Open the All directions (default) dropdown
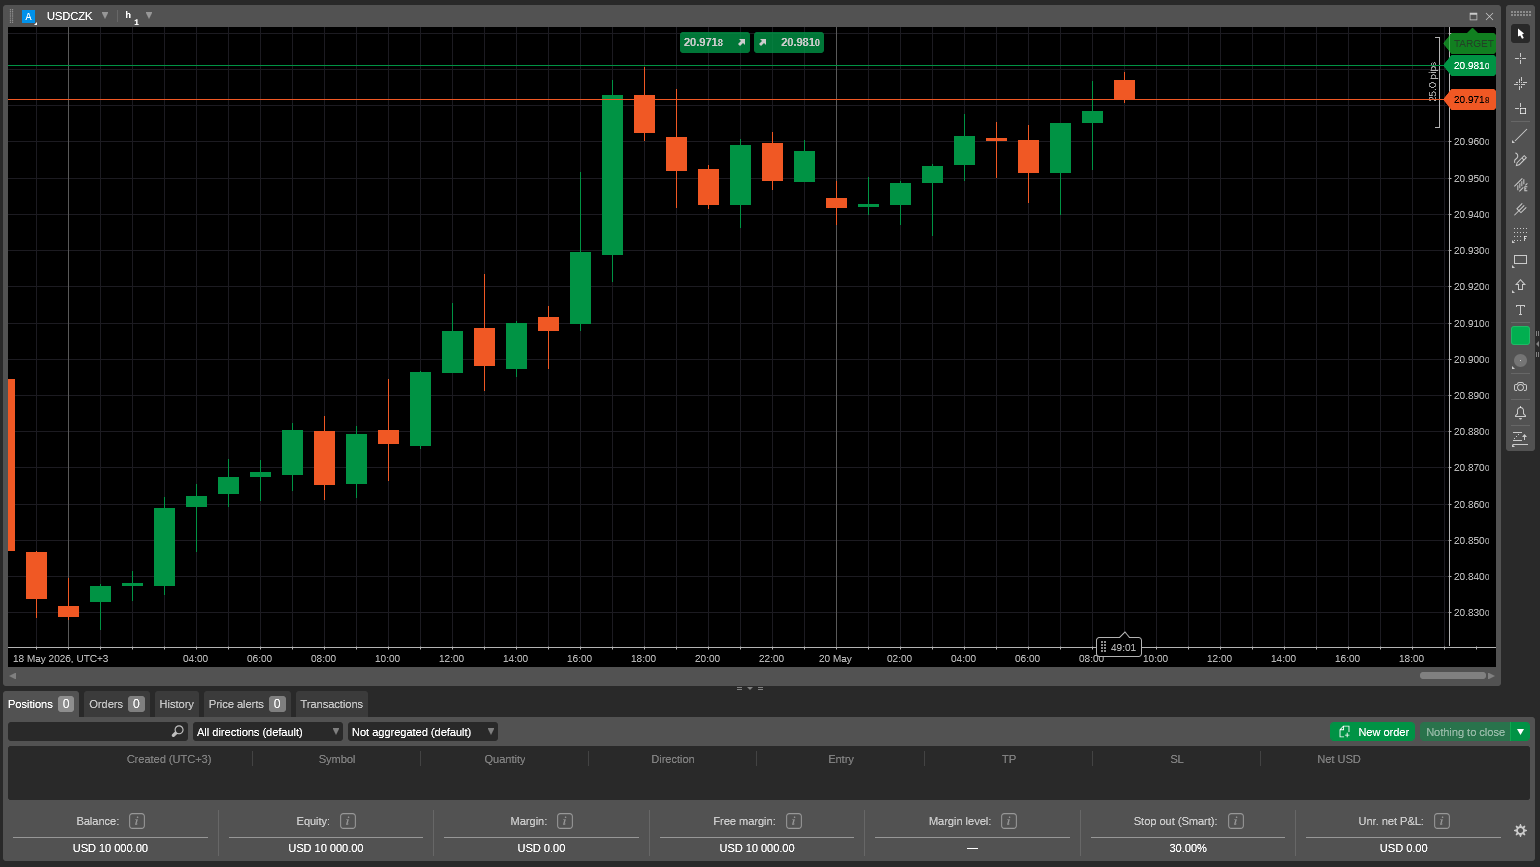1540x867 pixels. coord(267,732)
